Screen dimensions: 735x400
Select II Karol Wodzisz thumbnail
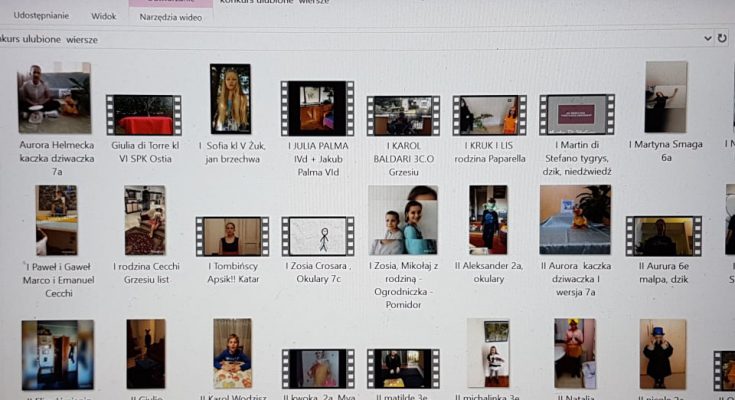232,354
